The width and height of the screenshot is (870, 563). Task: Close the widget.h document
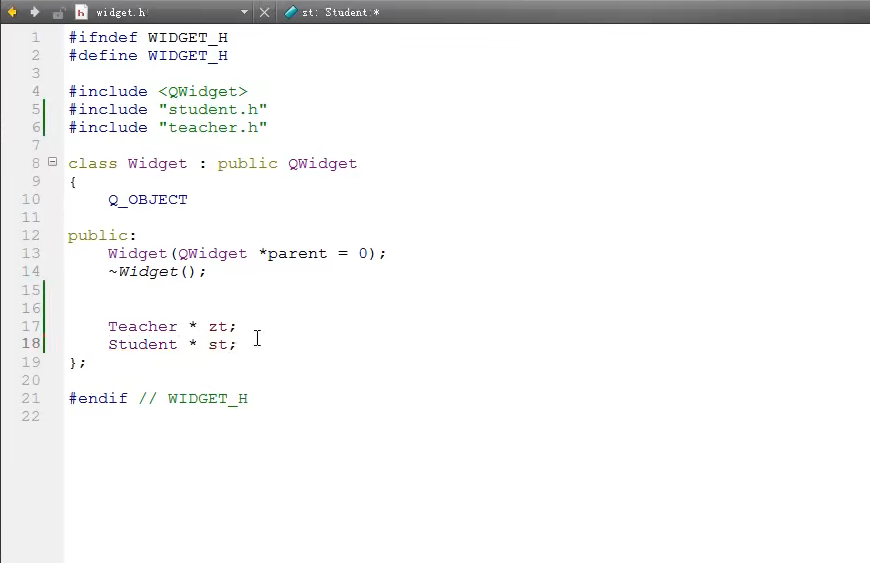click(265, 12)
